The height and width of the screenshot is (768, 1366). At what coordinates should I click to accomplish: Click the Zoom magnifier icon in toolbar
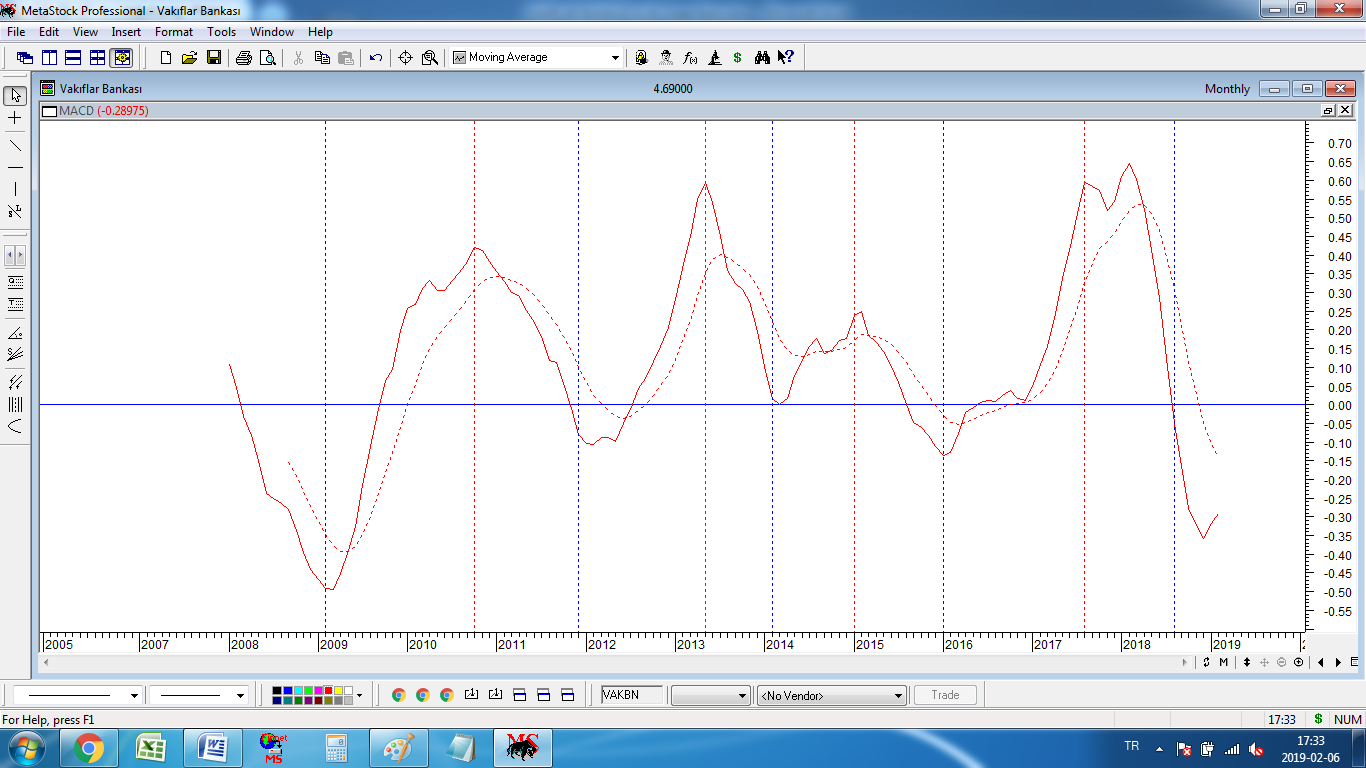(x=430, y=58)
